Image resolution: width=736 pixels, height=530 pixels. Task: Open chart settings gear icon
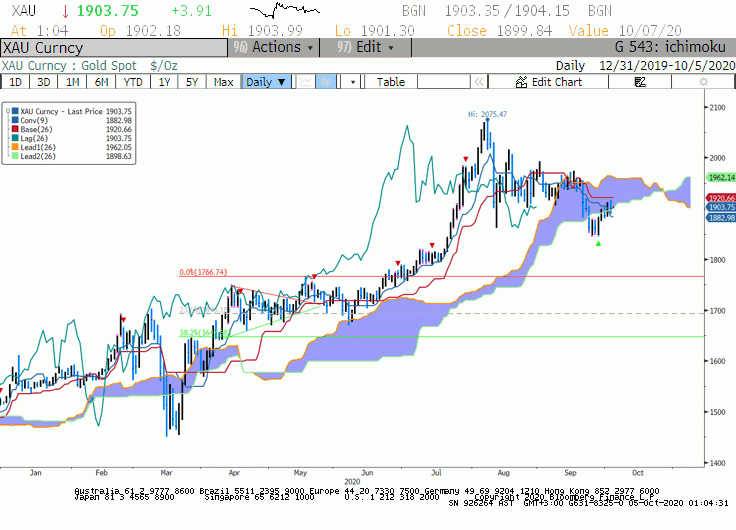(703, 82)
